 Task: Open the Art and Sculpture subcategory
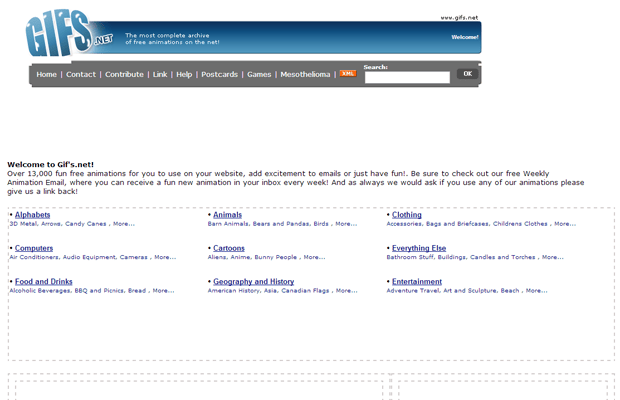point(470,291)
